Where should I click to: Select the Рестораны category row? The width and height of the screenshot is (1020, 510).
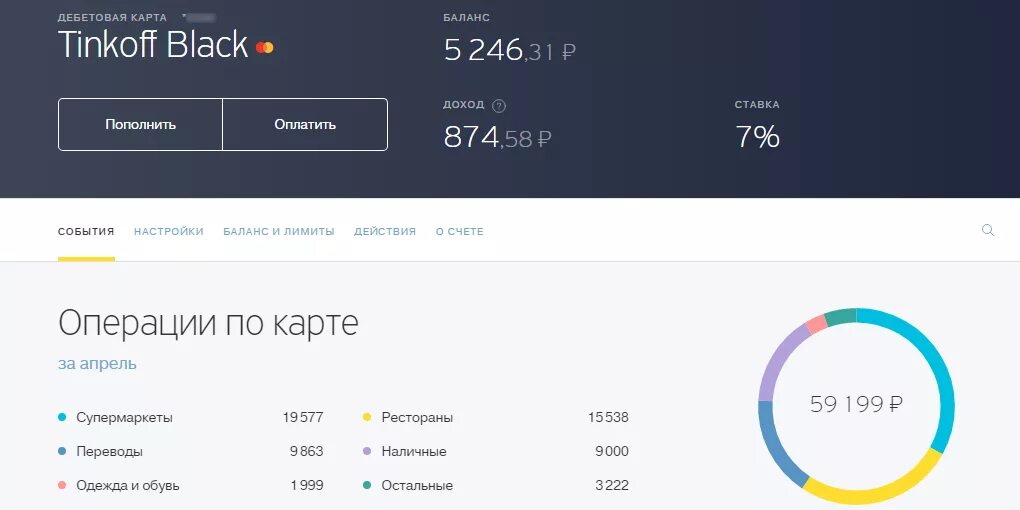tap(496, 418)
